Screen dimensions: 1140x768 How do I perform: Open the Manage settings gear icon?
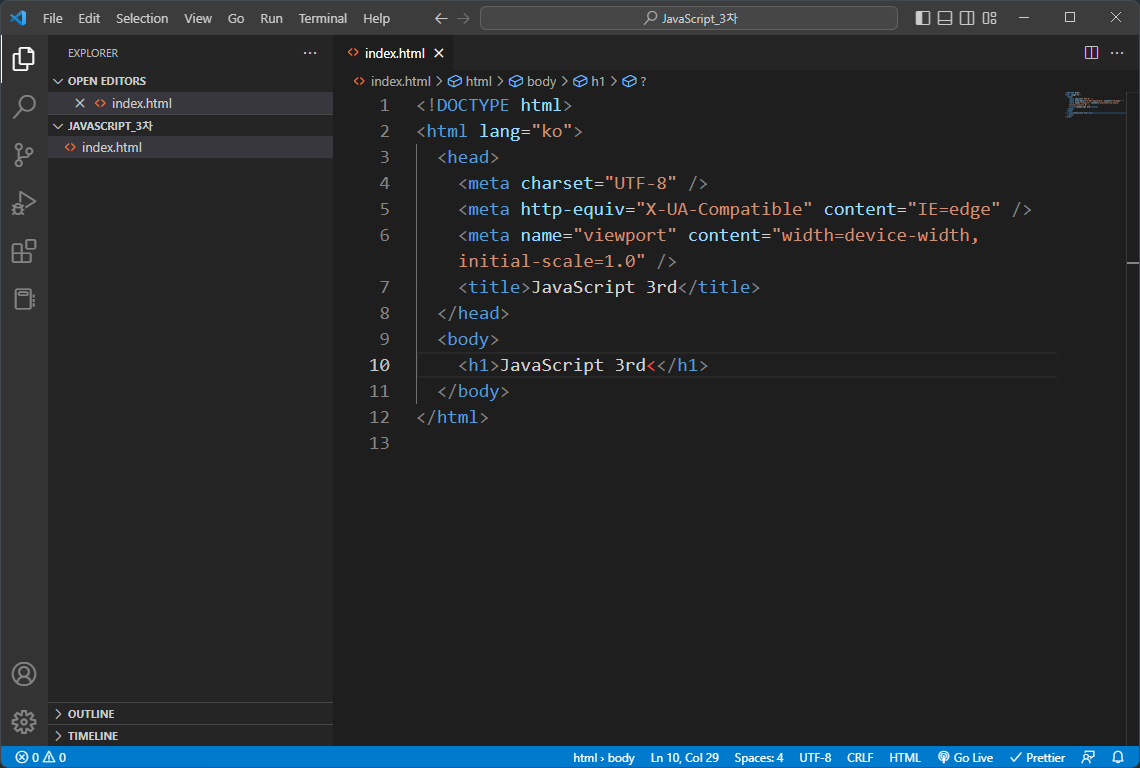click(x=24, y=721)
